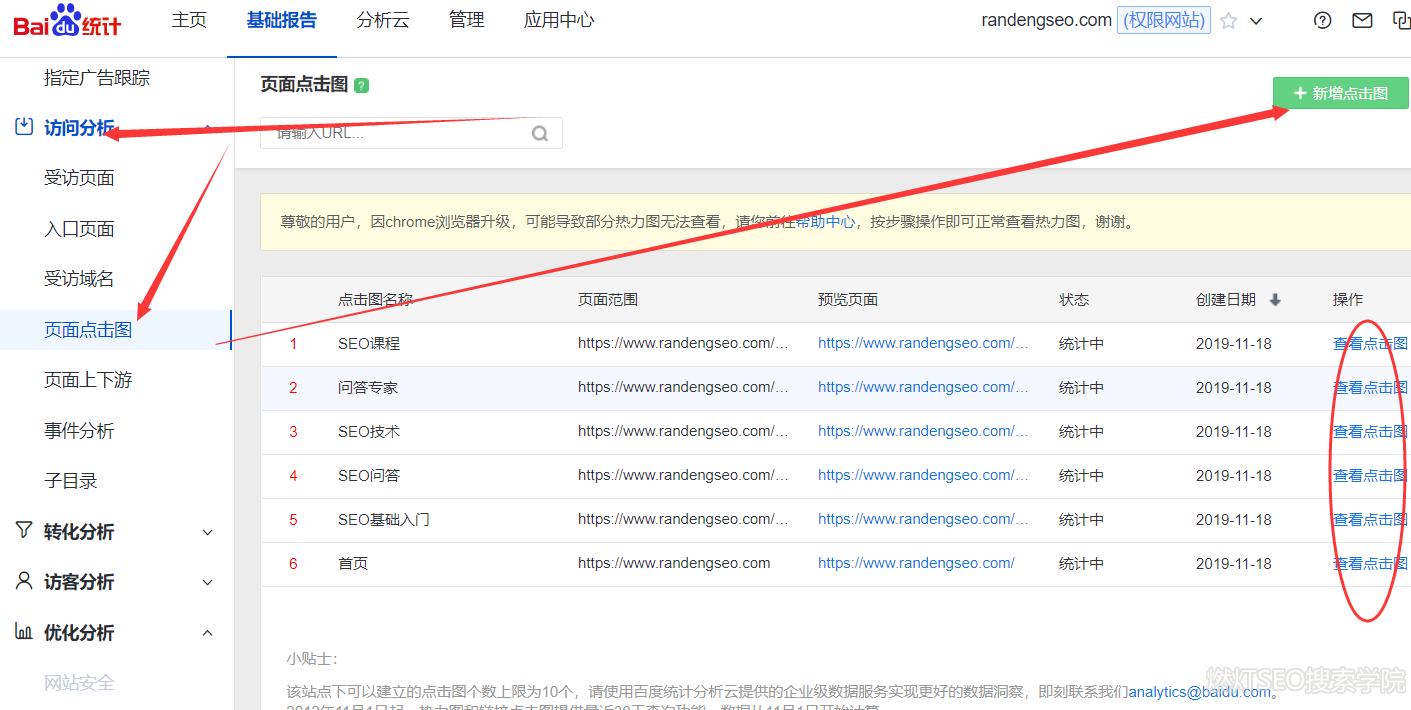Click 查看点击图 for 首页 row

click(1370, 563)
